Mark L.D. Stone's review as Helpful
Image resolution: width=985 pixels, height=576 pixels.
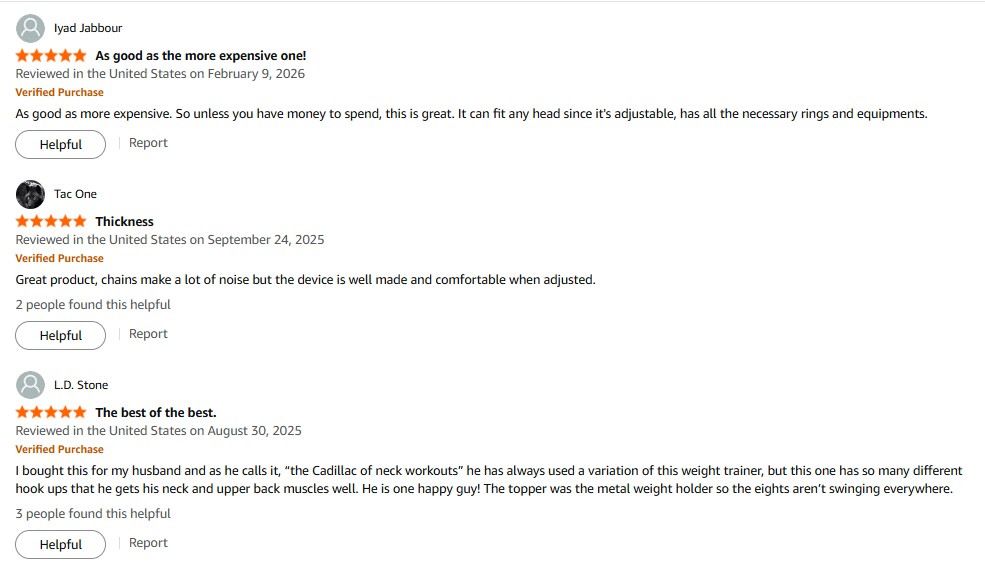tap(60, 544)
